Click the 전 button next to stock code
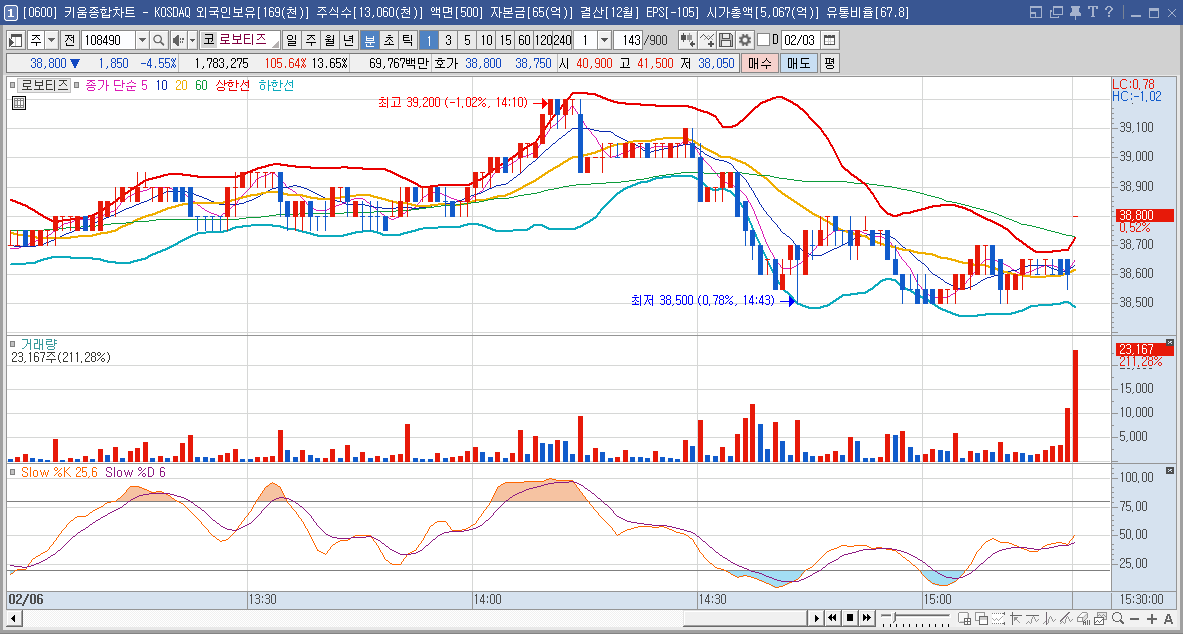Image resolution: width=1183 pixels, height=634 pixels. click(69, 40)
